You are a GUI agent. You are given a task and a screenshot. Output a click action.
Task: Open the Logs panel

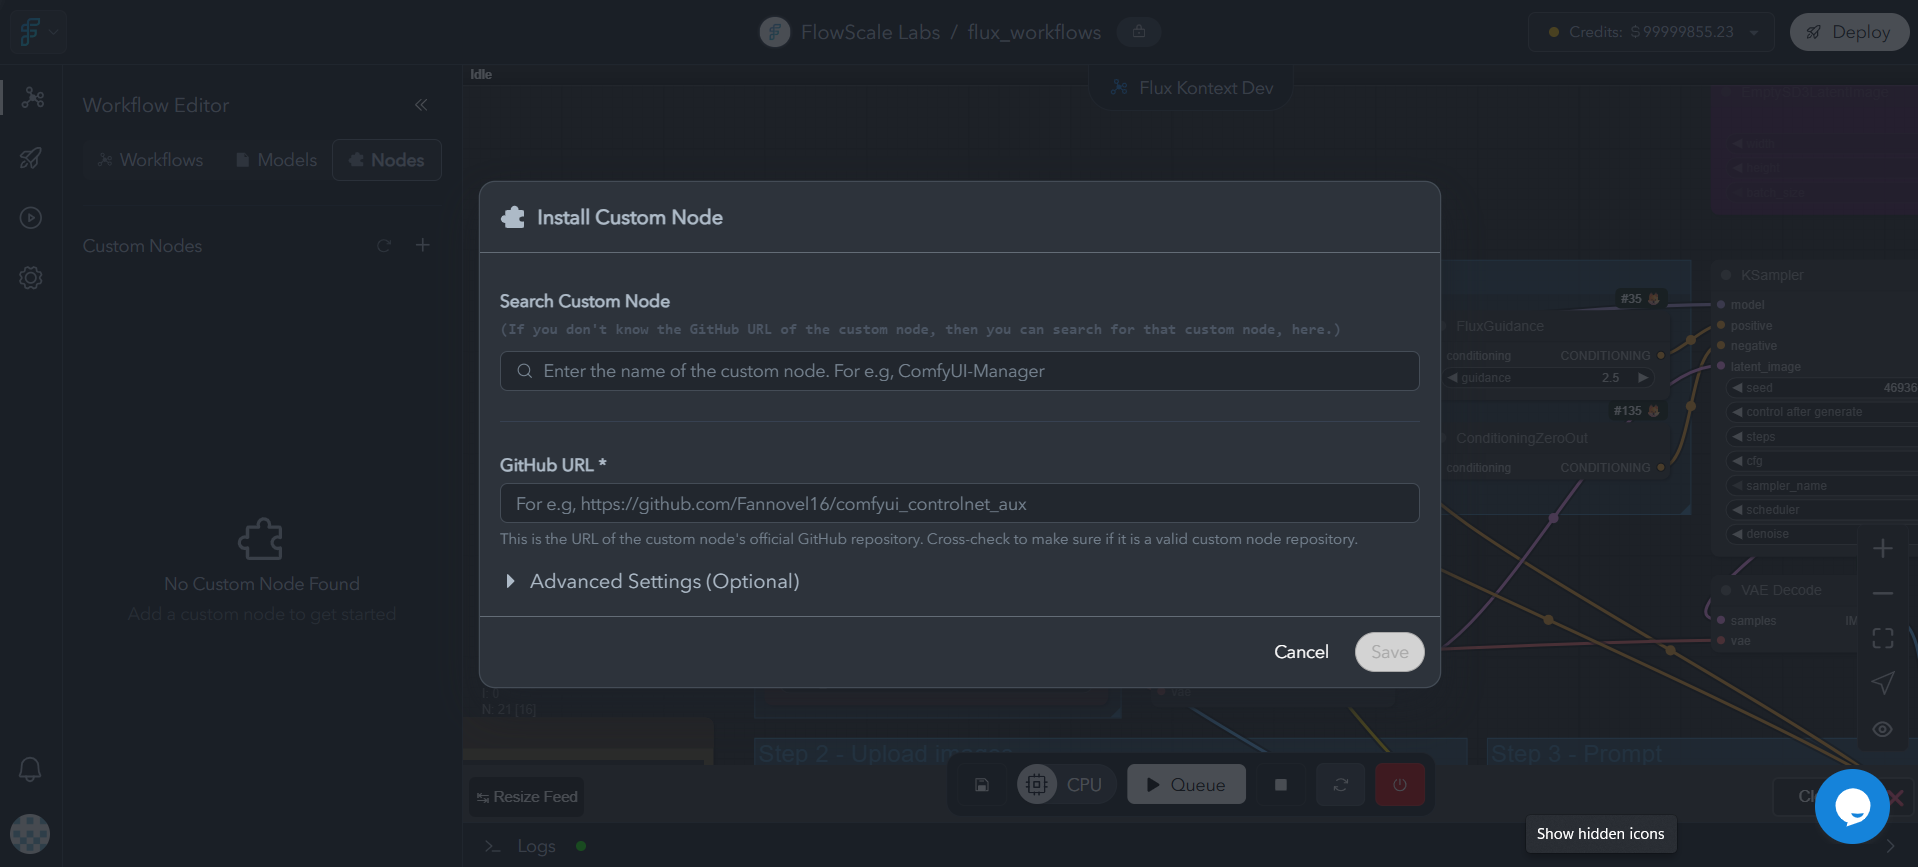point(536,846)
